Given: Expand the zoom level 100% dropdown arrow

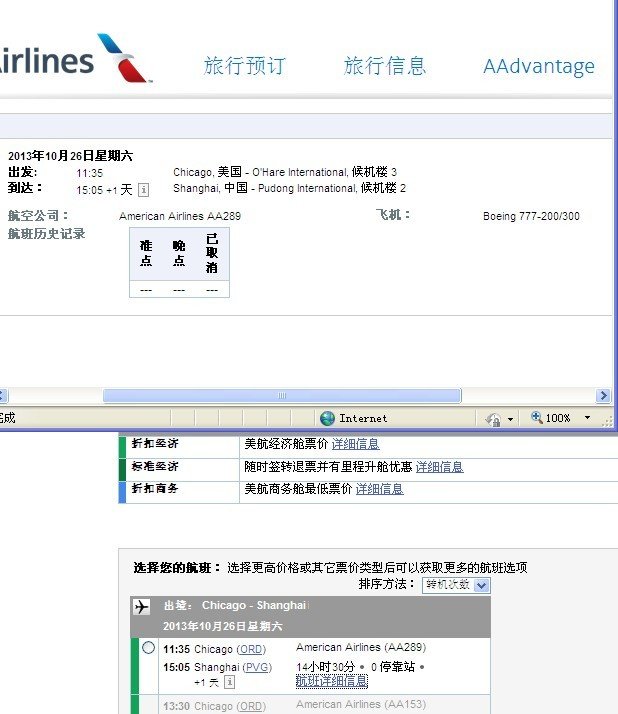Looking at the screenshot, I should [587, 418].
